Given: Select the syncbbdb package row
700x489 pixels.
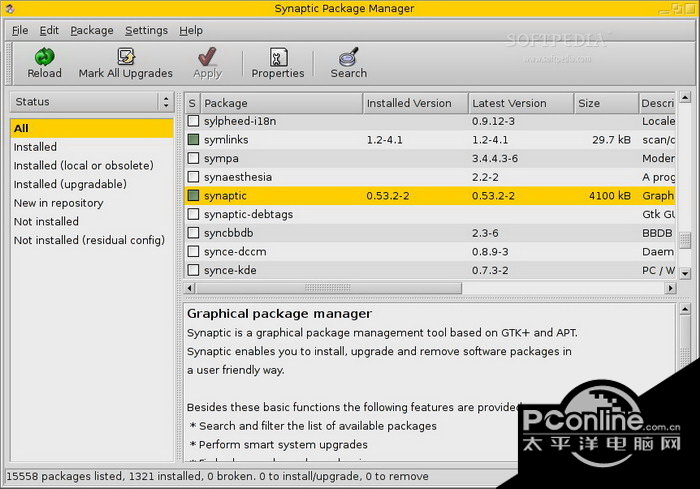Looking at the screenshot, I should (430, 233).
